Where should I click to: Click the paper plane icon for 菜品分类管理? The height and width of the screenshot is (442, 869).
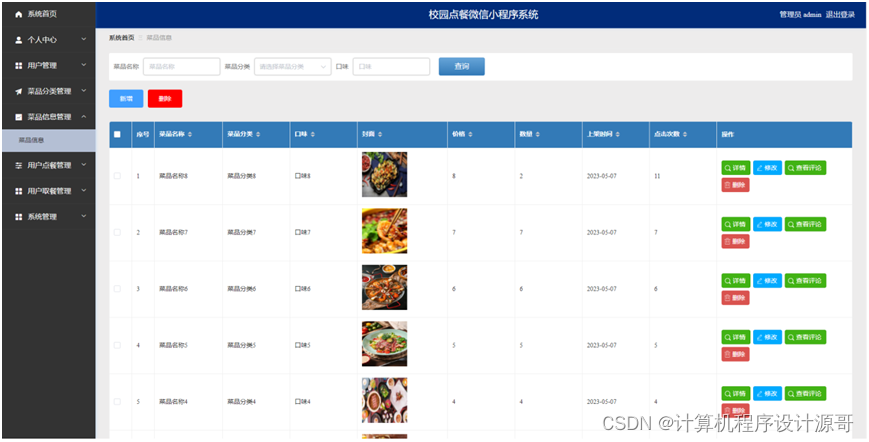[19, 91]
